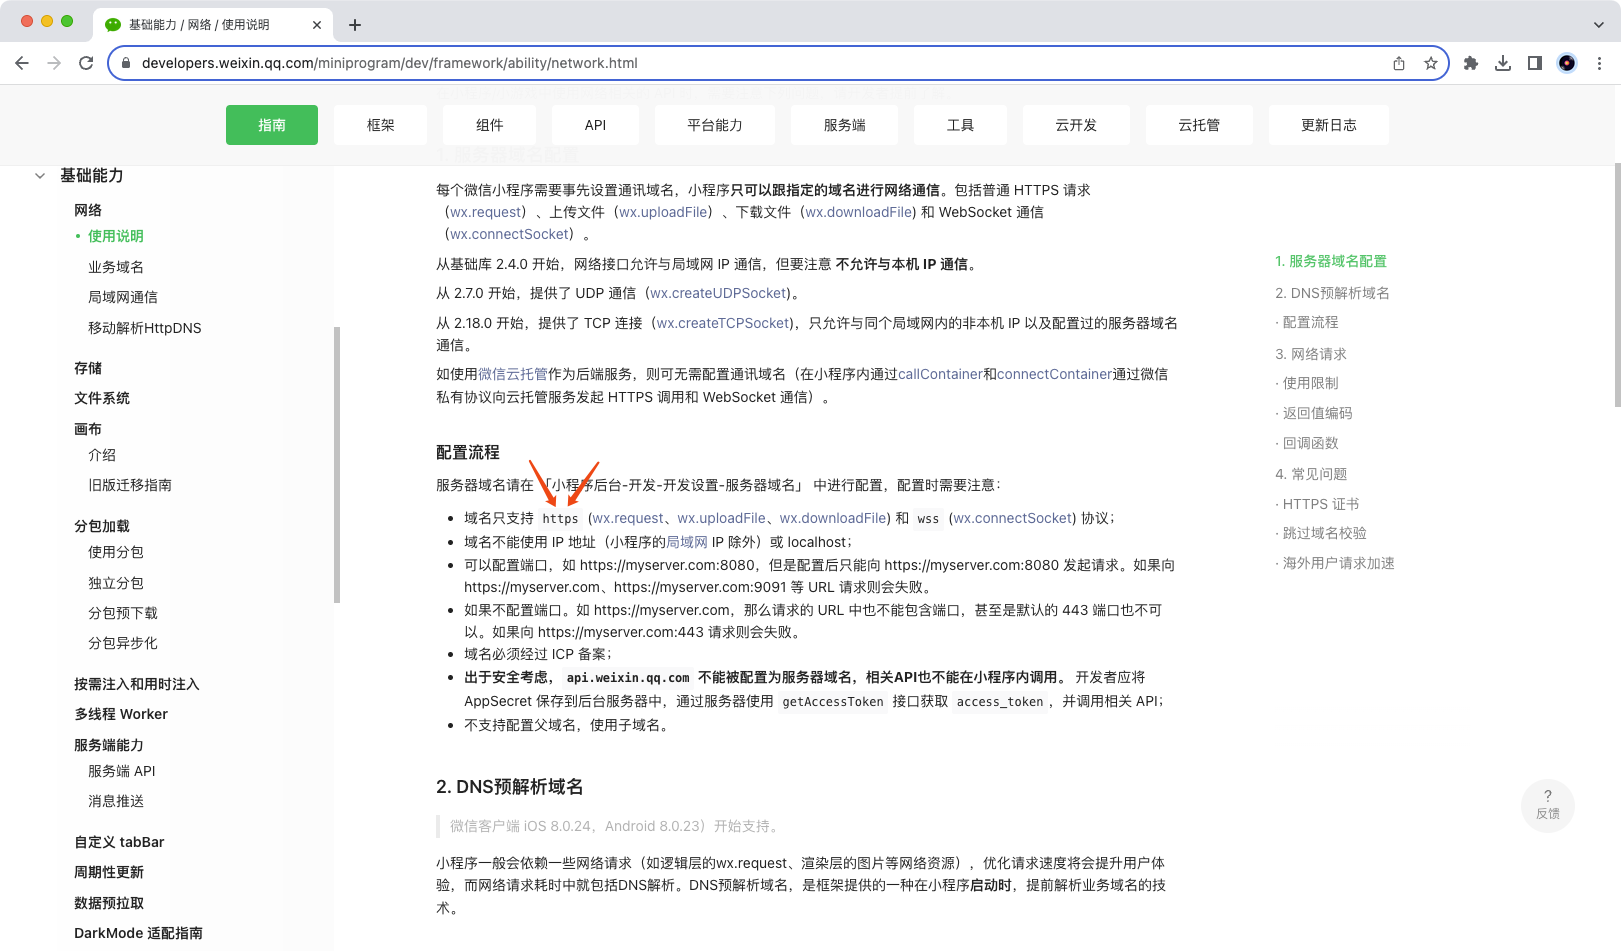This screenshot has width=1621, height=951.
Task: Open 自定义 tabBar sidebar item
Action: click(119, 842)
